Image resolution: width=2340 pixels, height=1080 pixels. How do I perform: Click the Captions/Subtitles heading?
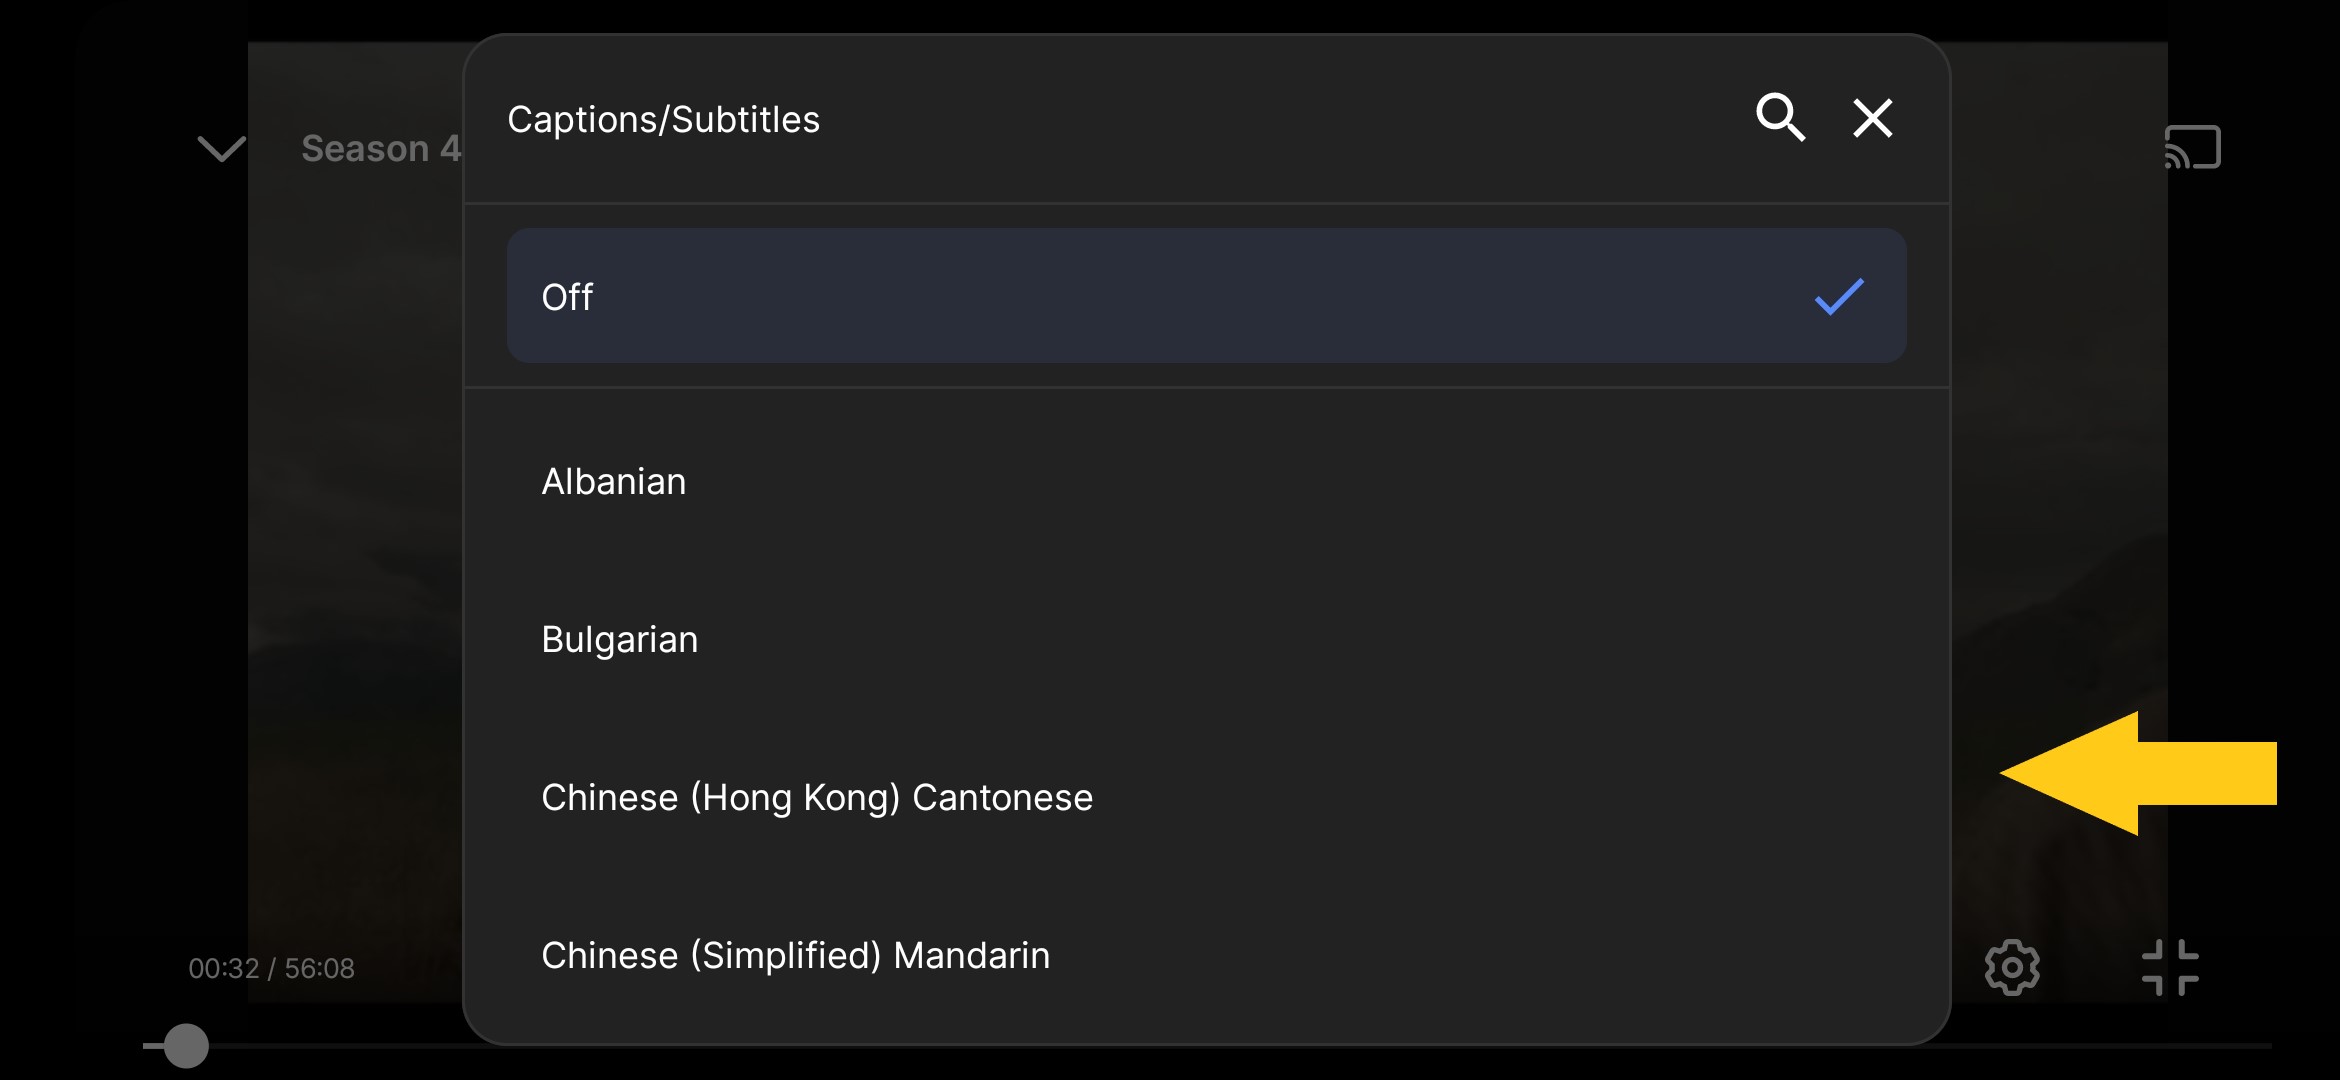663,119
